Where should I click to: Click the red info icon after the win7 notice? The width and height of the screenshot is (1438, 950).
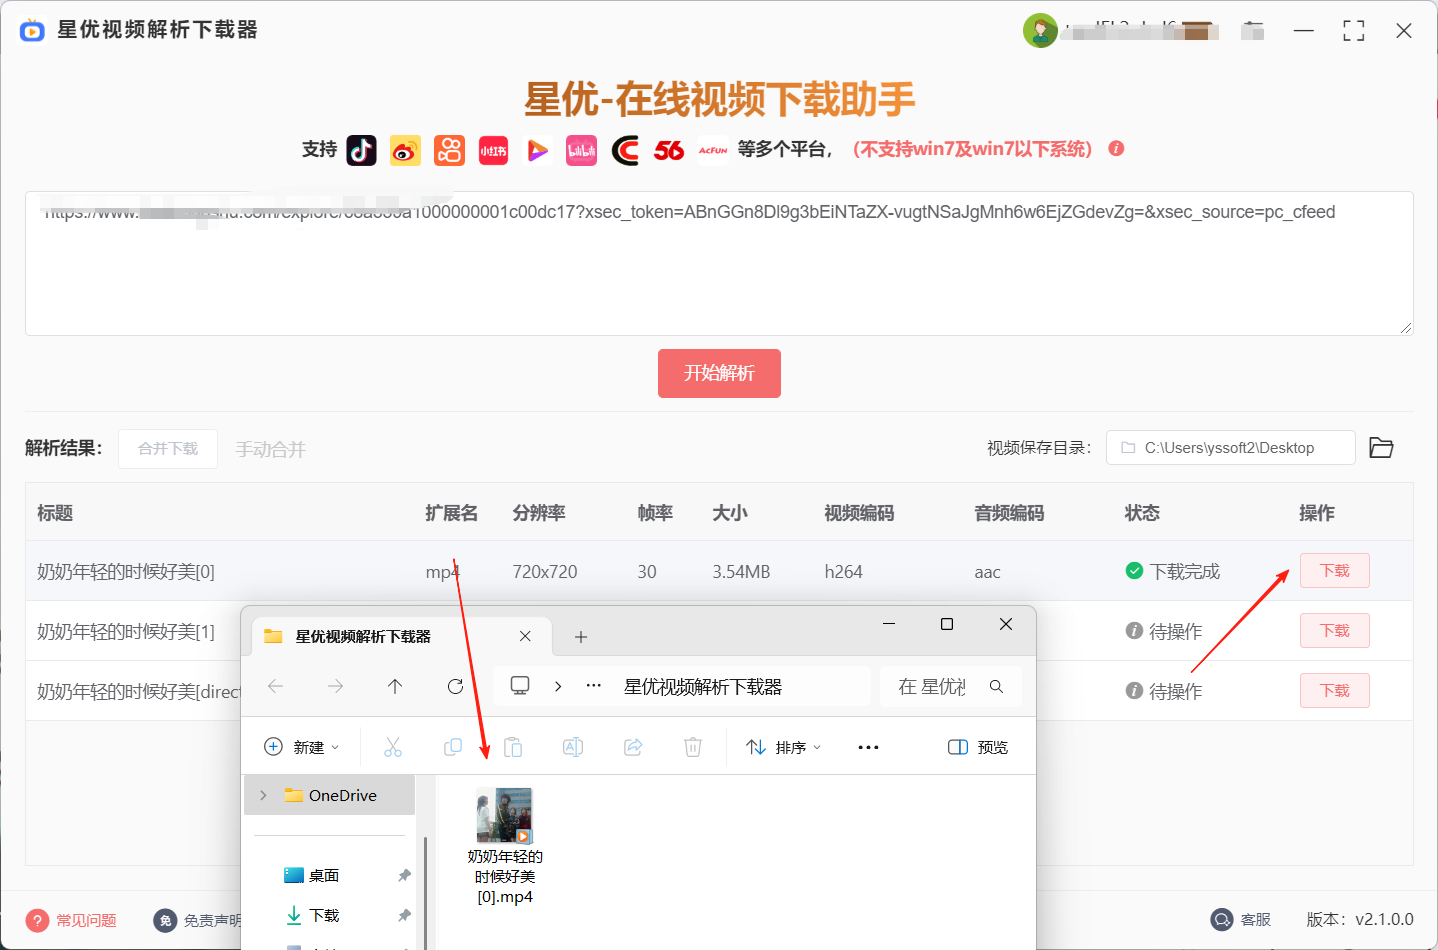point(1116,148)
